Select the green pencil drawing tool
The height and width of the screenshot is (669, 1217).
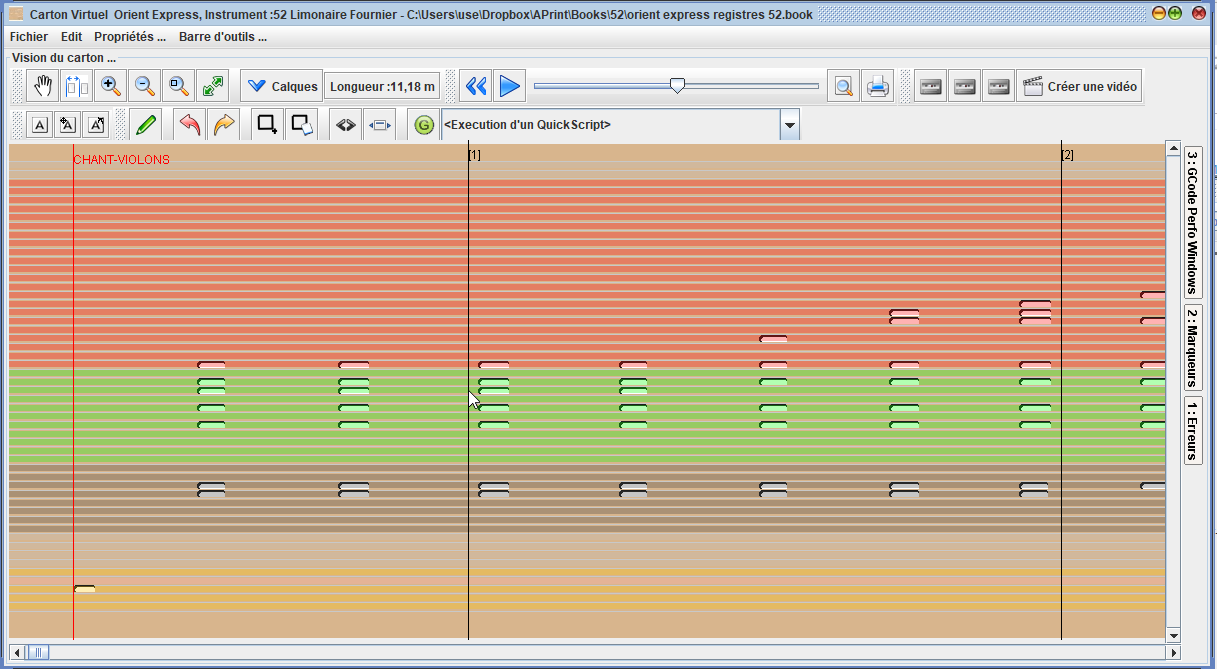146,125
